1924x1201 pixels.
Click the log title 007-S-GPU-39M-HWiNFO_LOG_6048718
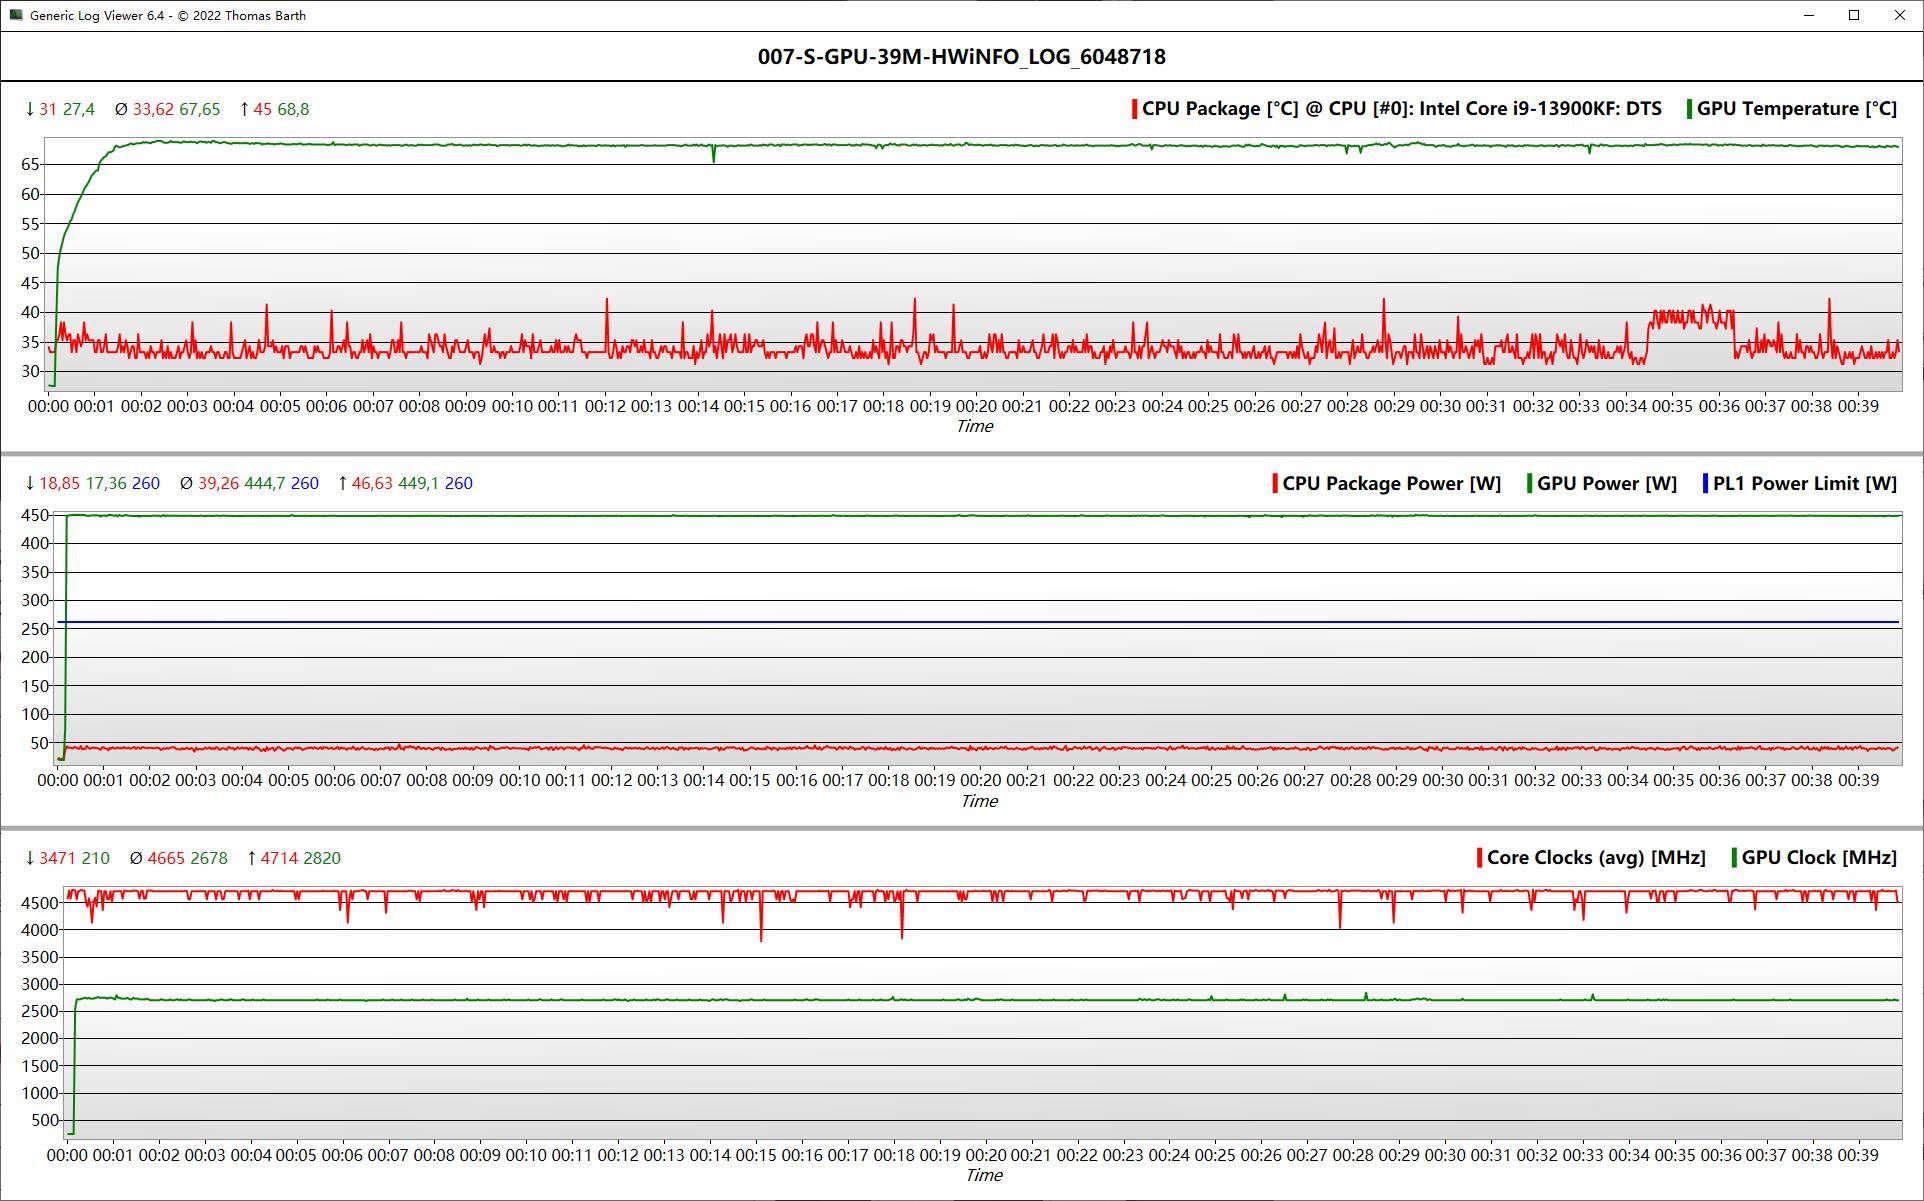click(961, 57)
